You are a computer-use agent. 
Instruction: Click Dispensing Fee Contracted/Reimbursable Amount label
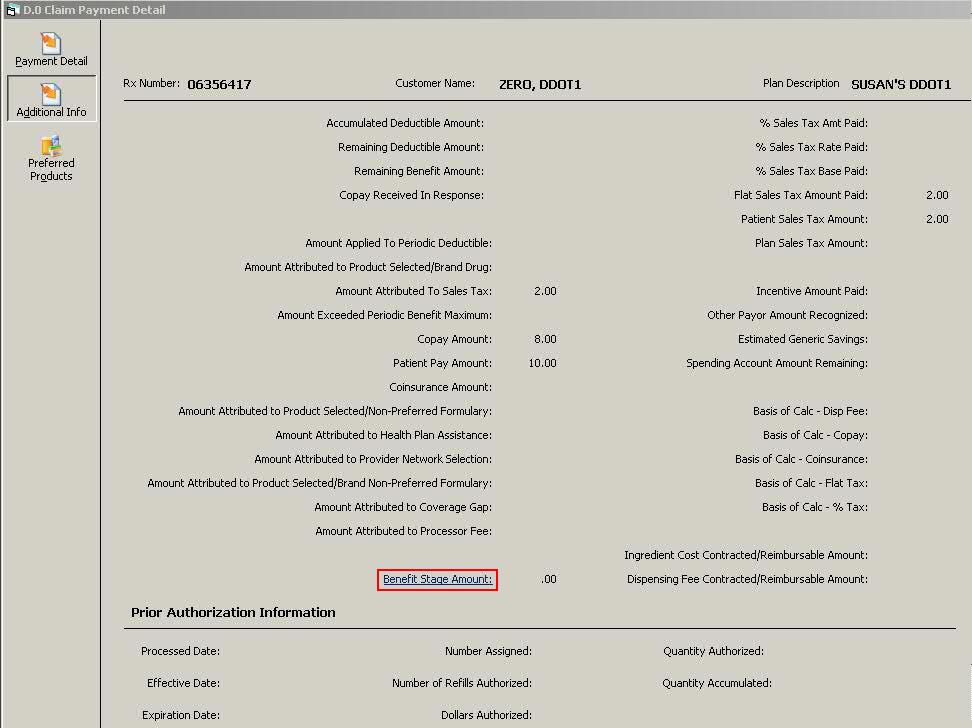[747, 579]
